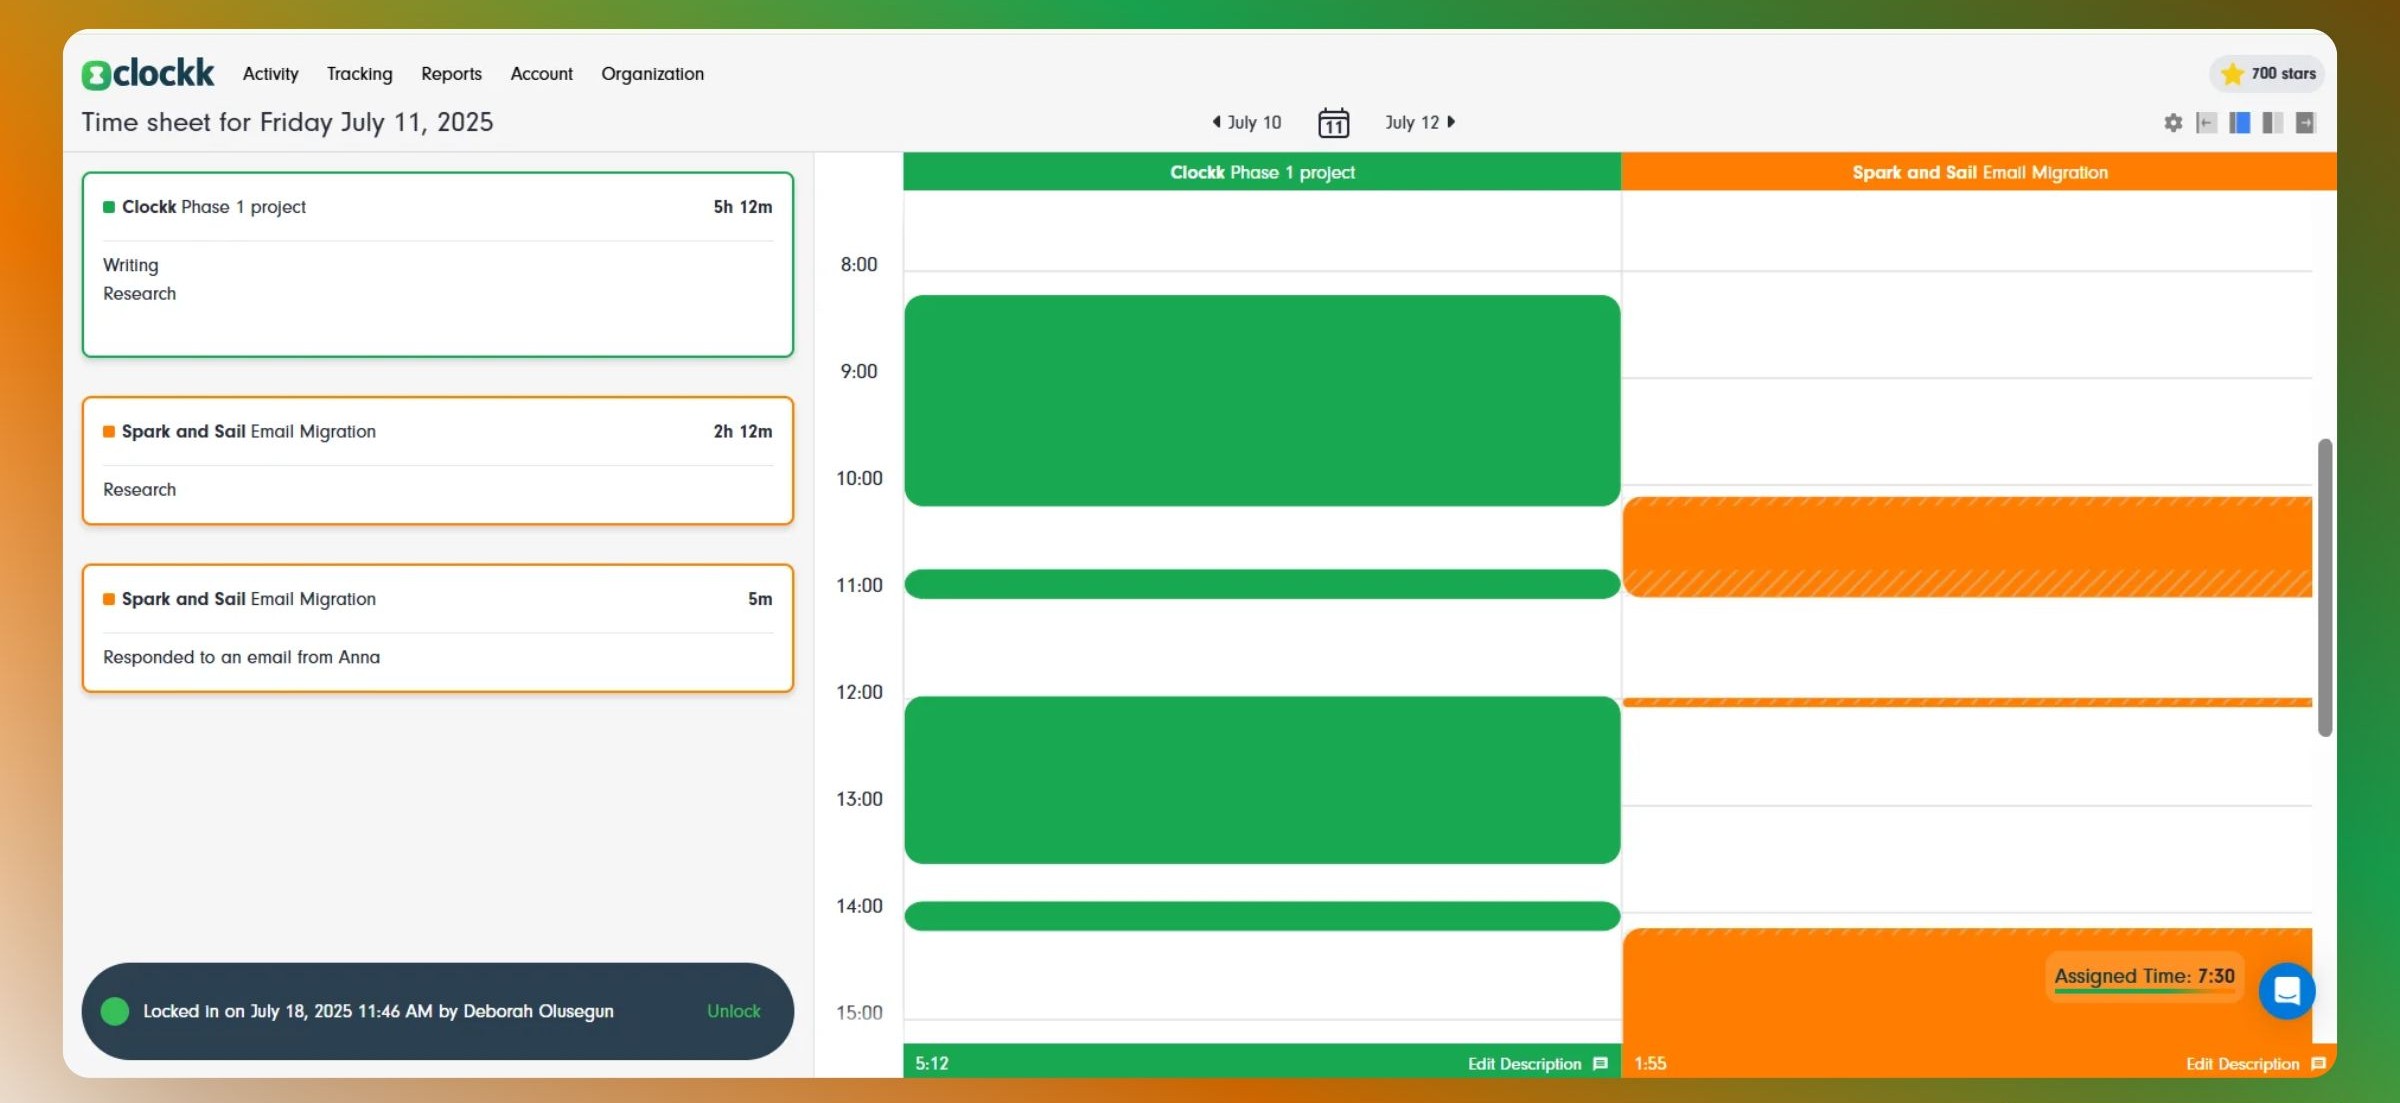Click 'Writing' entry in Clockk Phase 1 card
This screenshot has height=1103, width=2400.
click(x=130, y=265)
